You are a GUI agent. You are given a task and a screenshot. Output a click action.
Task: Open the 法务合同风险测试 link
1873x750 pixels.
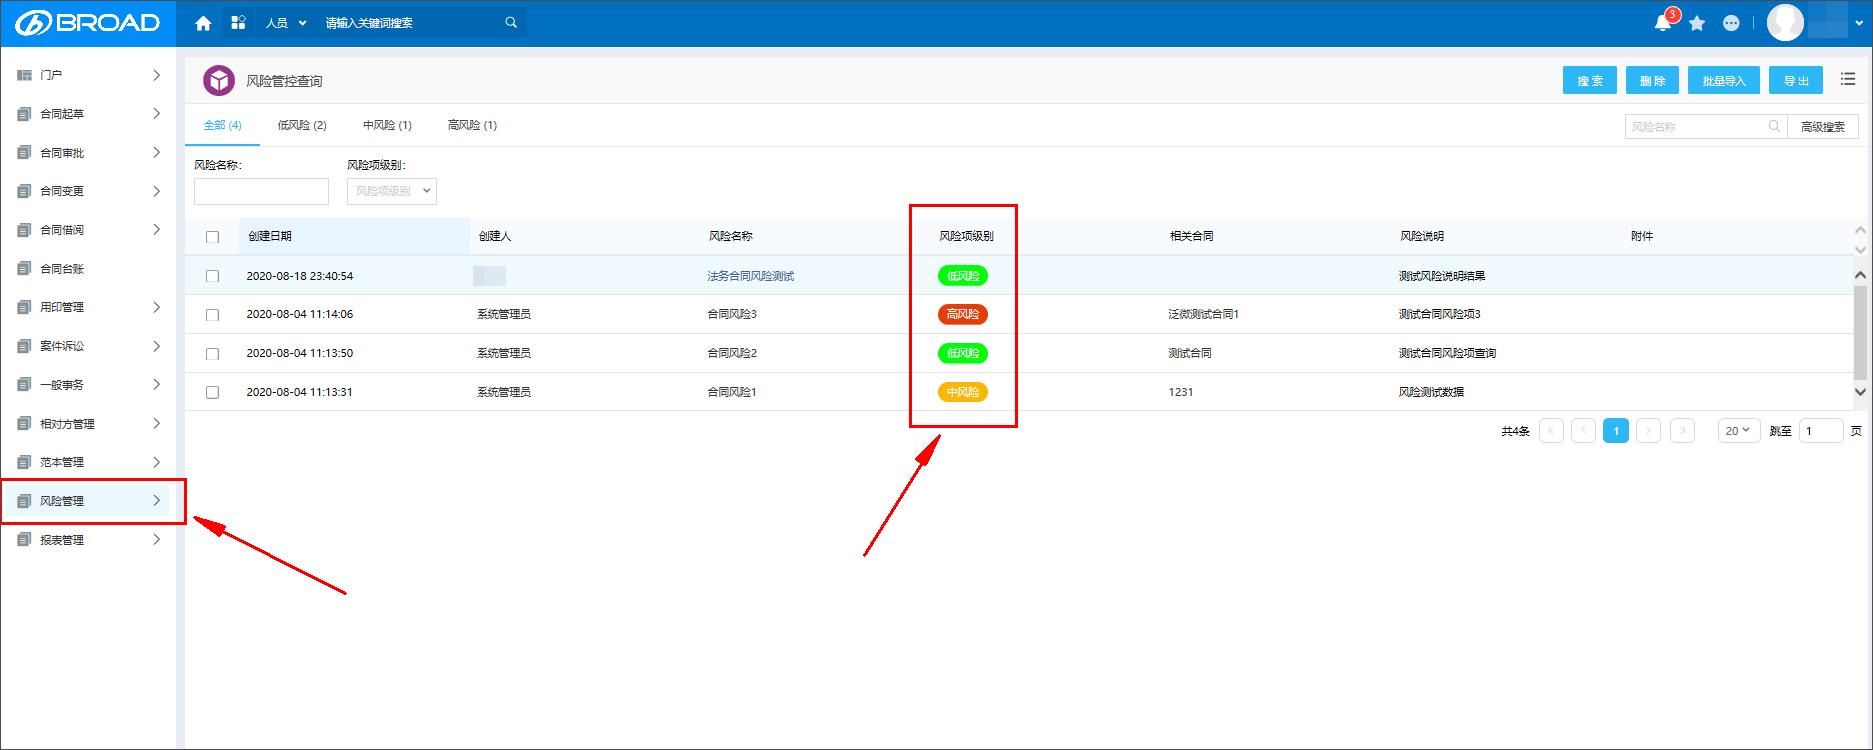click(750, 276)
